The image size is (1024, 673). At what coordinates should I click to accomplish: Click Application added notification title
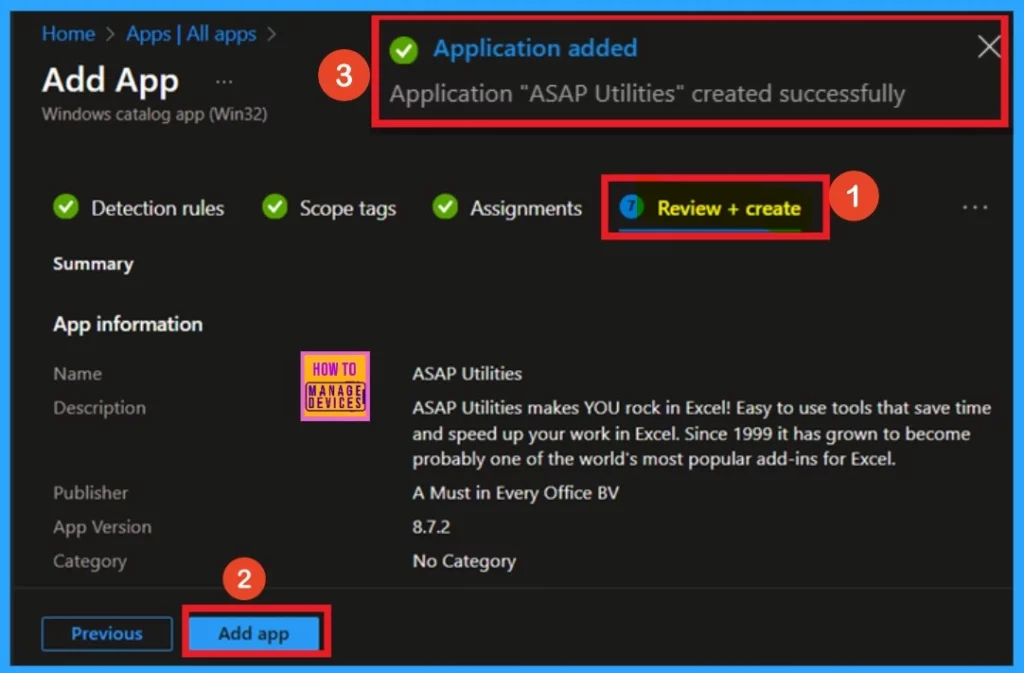click(535, 48)
